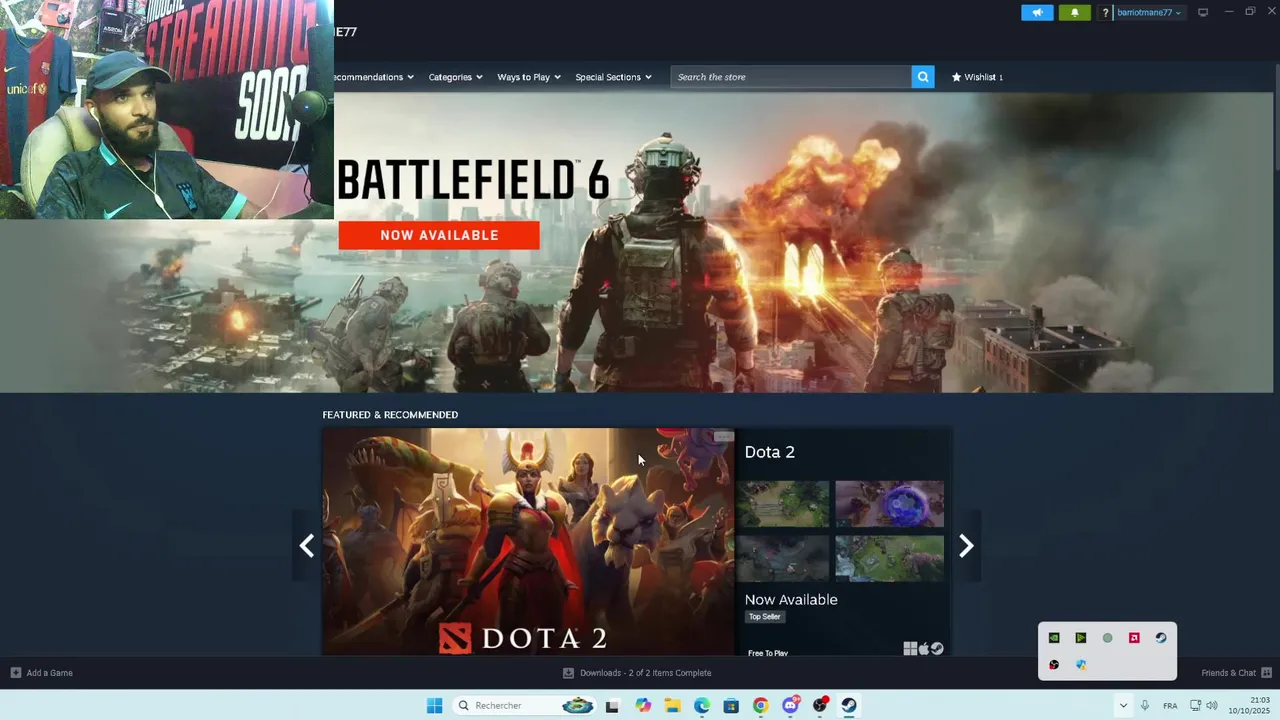Open network status tray icon

[x=1195, y=705]
